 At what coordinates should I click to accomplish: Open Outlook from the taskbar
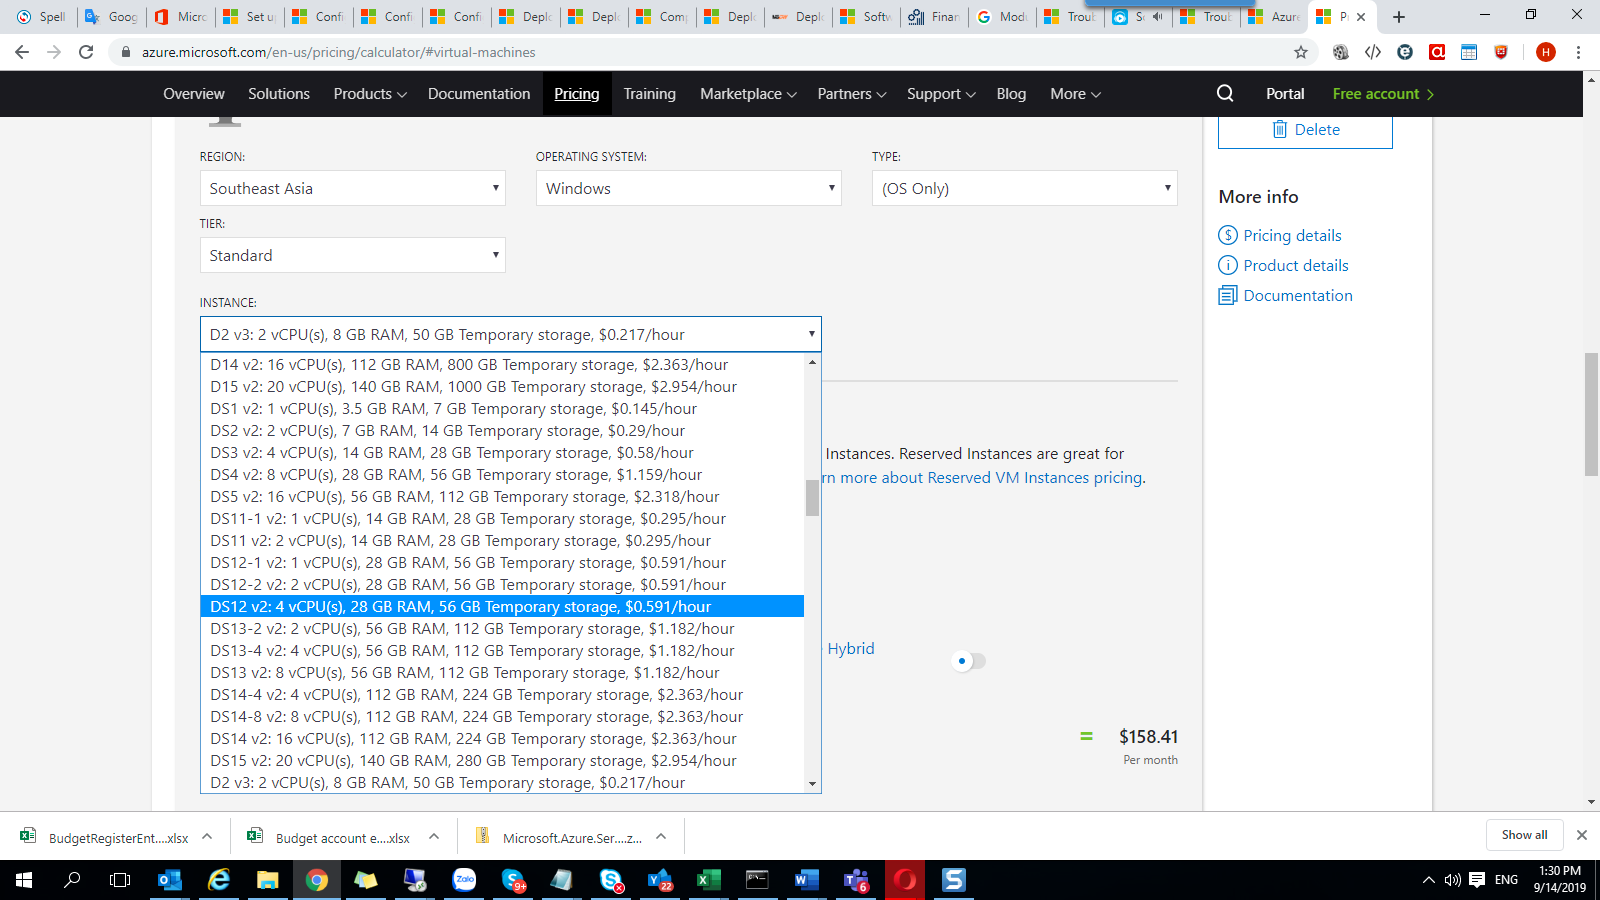point(169,880)
